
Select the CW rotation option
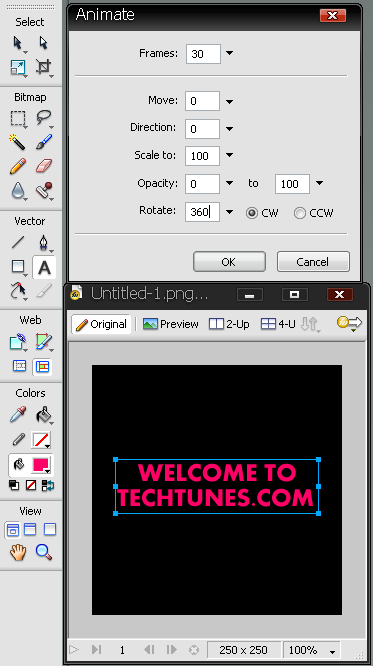click(252, 213)
